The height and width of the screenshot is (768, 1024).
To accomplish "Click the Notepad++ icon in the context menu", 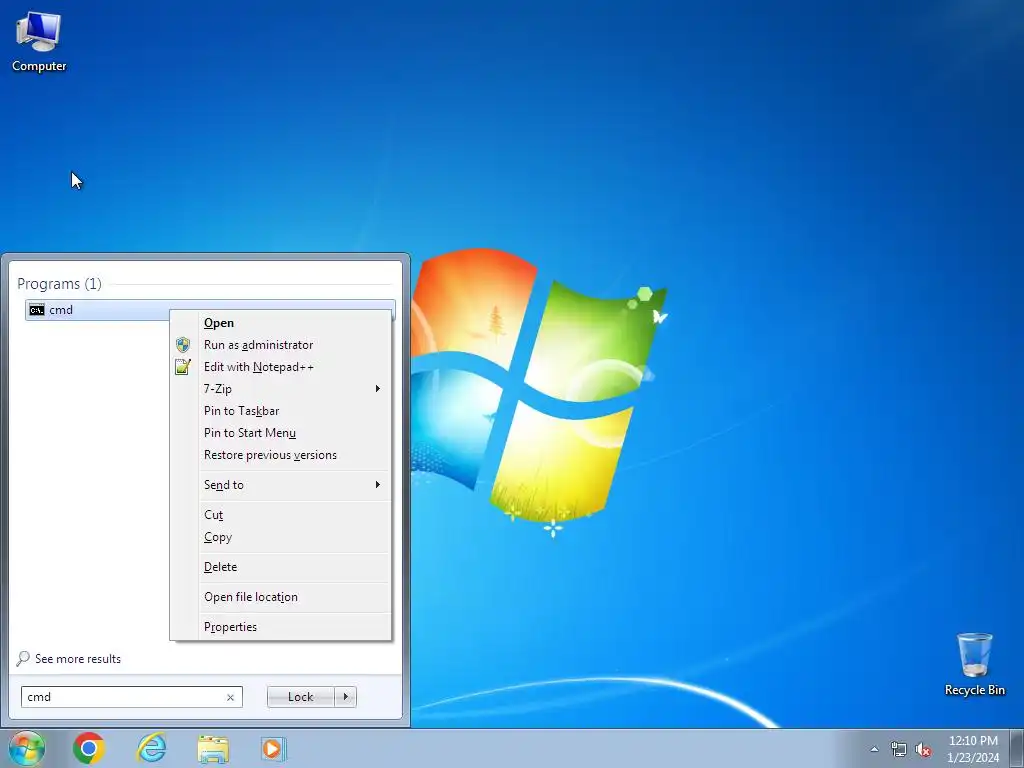I will [x=183, y=367].
